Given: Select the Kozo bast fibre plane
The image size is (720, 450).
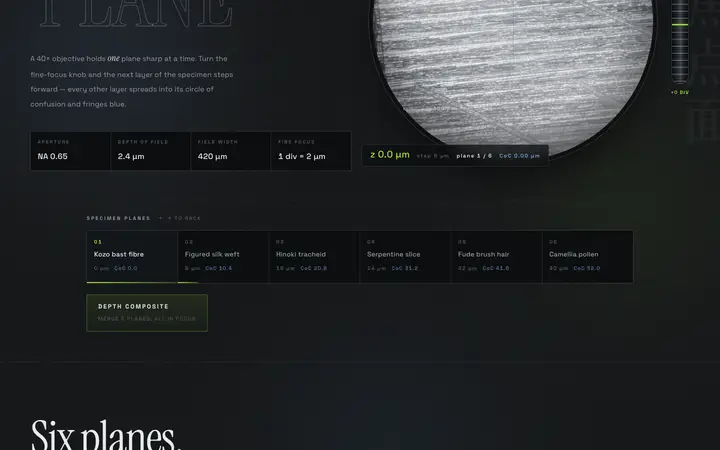Looking at the screenshot, I should (132, 257).
